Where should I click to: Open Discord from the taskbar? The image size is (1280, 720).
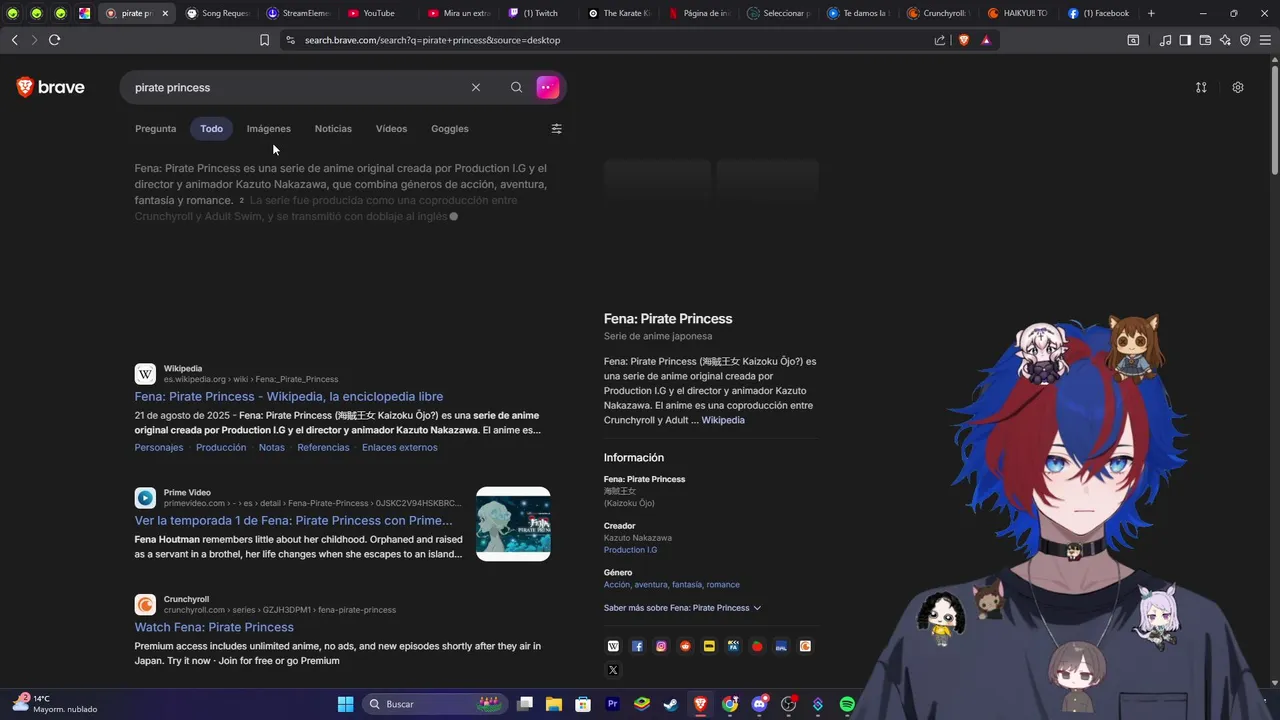click(759, 704)
